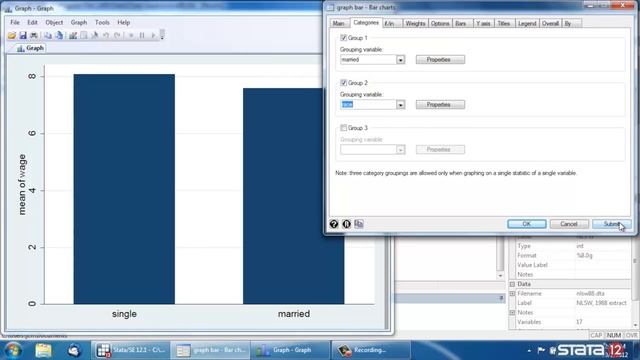Click the graph bar dialog taskbar button
Viewport: 640px width, 360px height.
(211, 350)
